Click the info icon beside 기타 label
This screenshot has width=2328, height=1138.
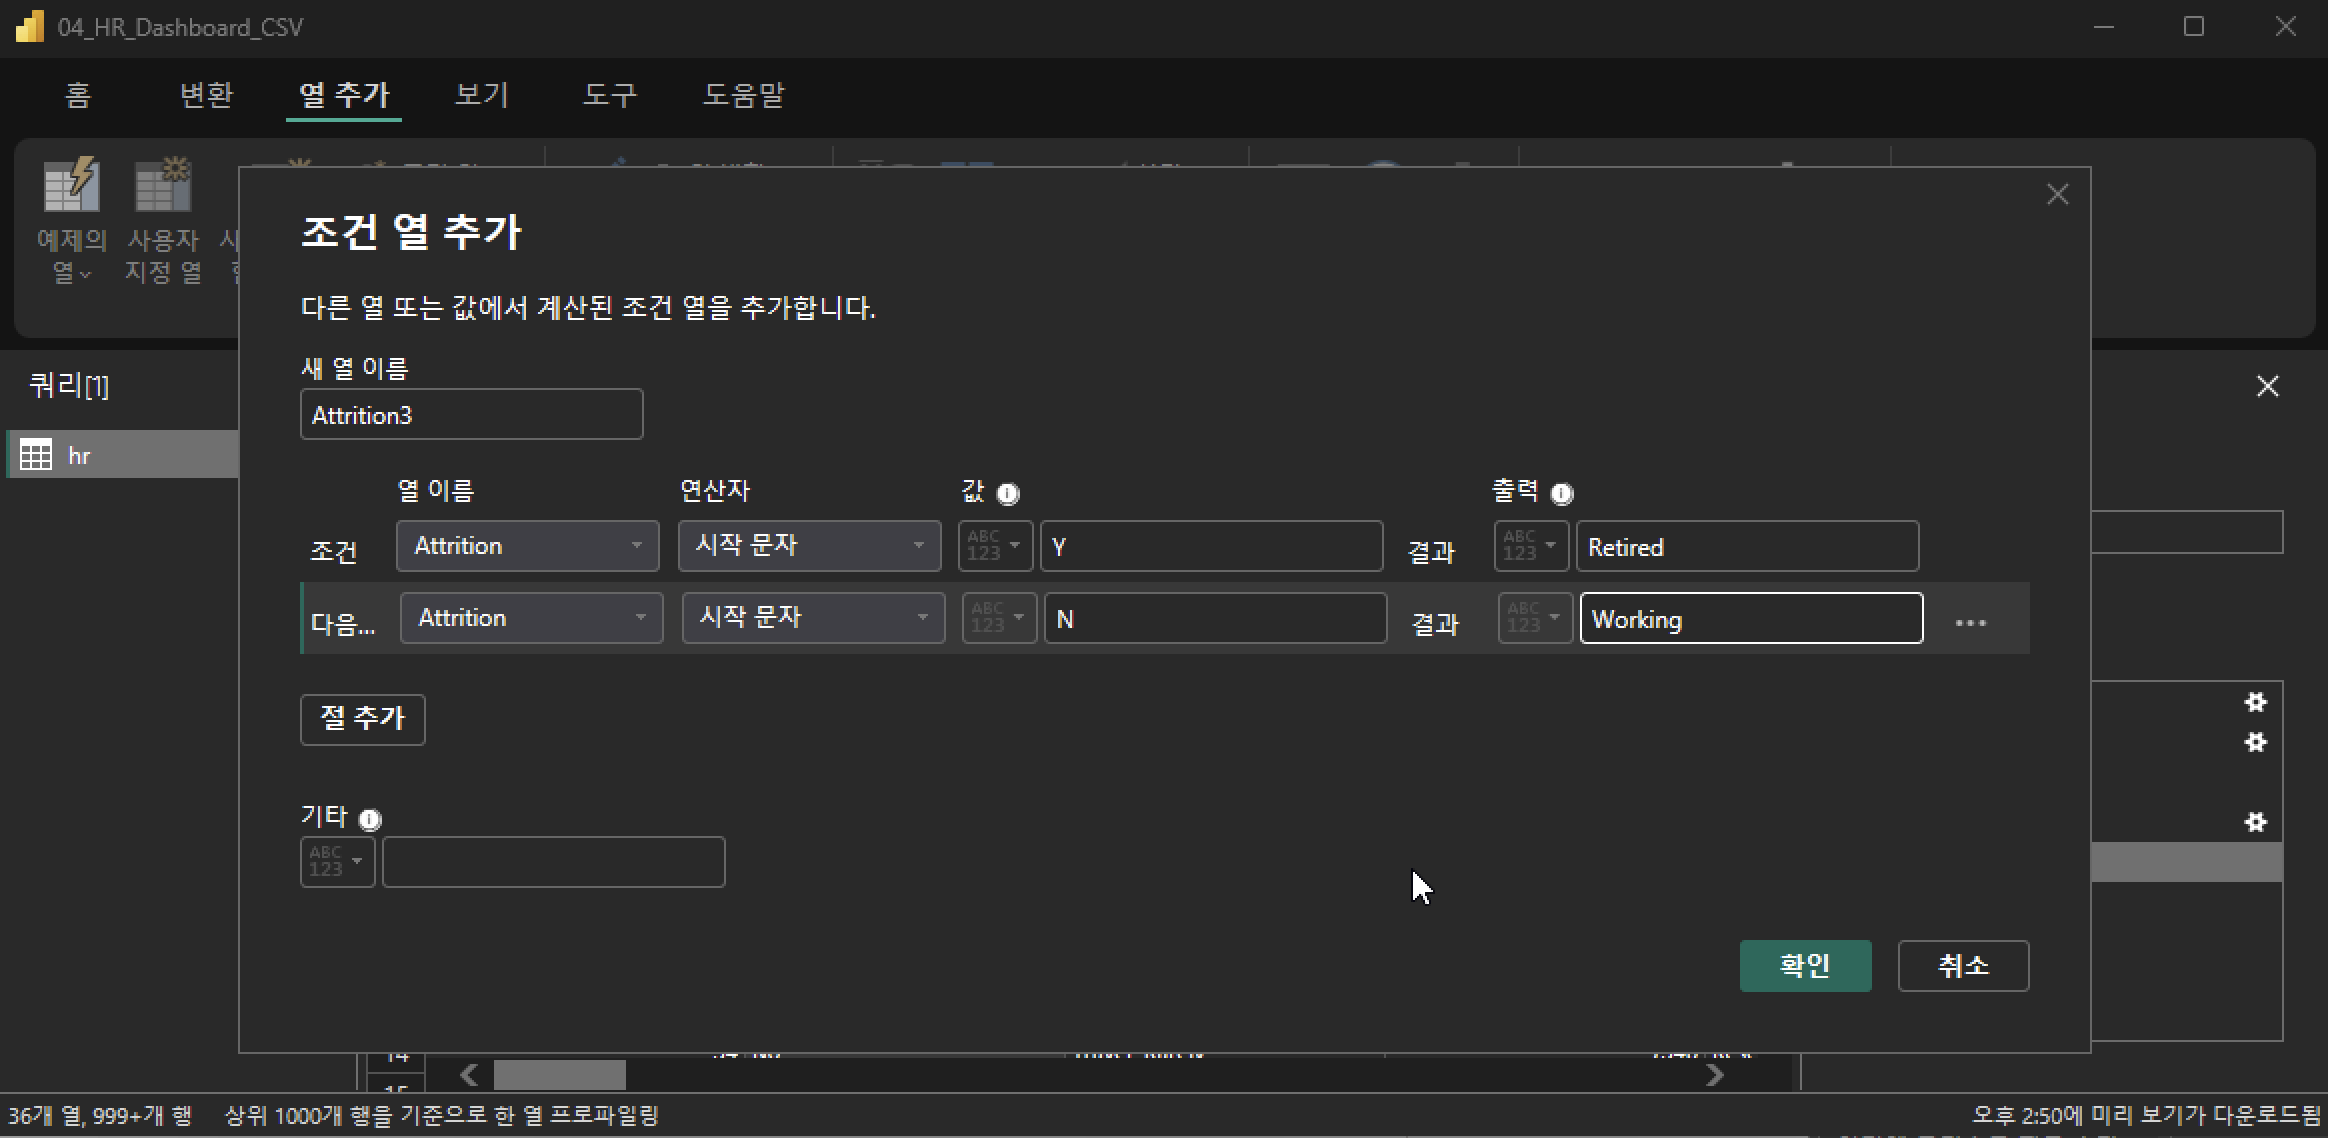(370, 820)
